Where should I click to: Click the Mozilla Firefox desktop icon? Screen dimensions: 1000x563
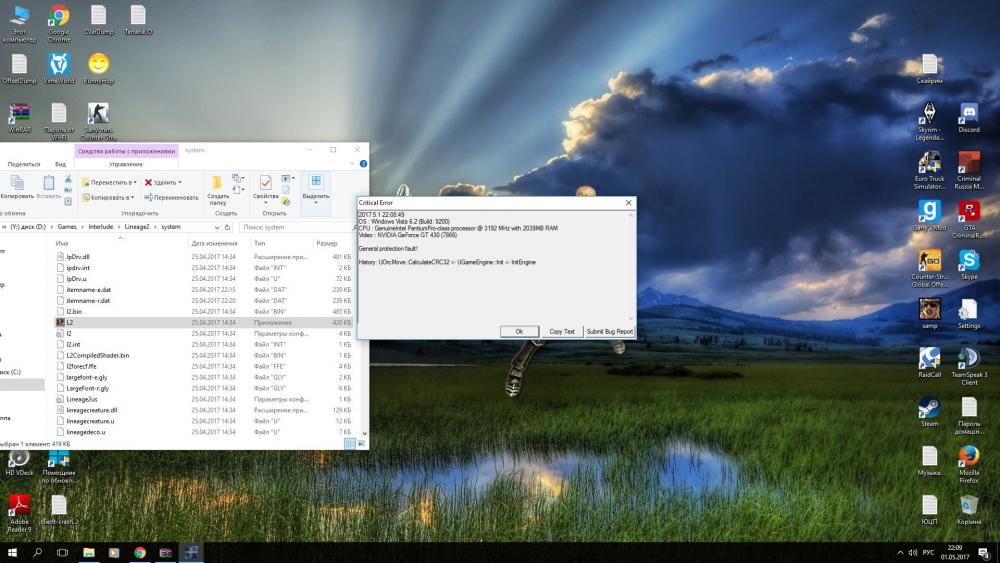(x=968, y=457)
